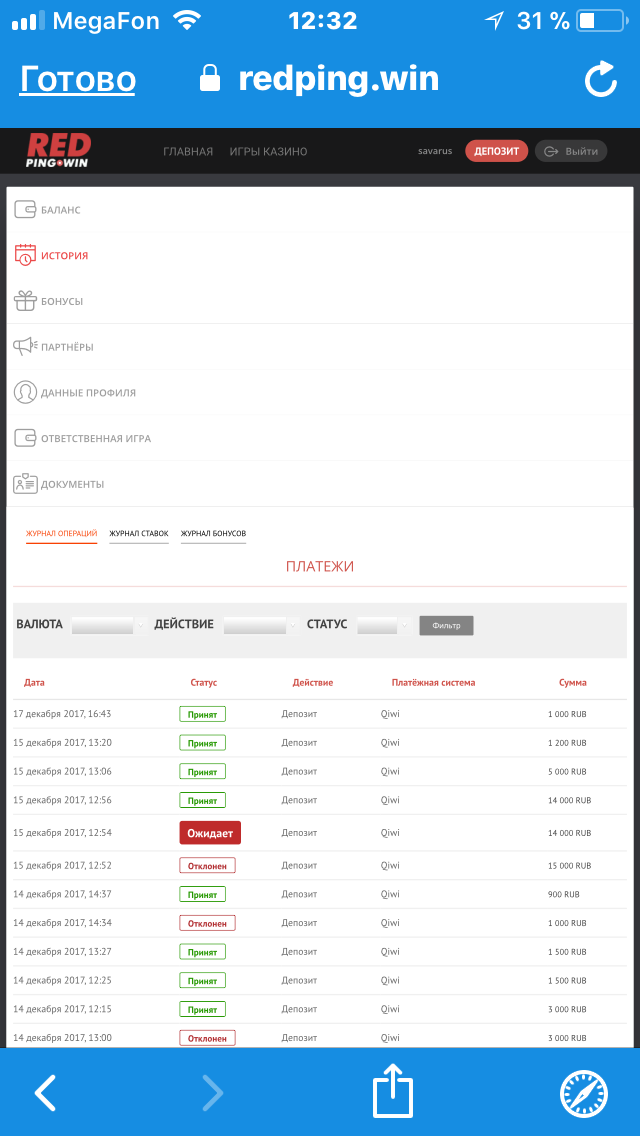Tap the share icon in bottom bar

393,1090
